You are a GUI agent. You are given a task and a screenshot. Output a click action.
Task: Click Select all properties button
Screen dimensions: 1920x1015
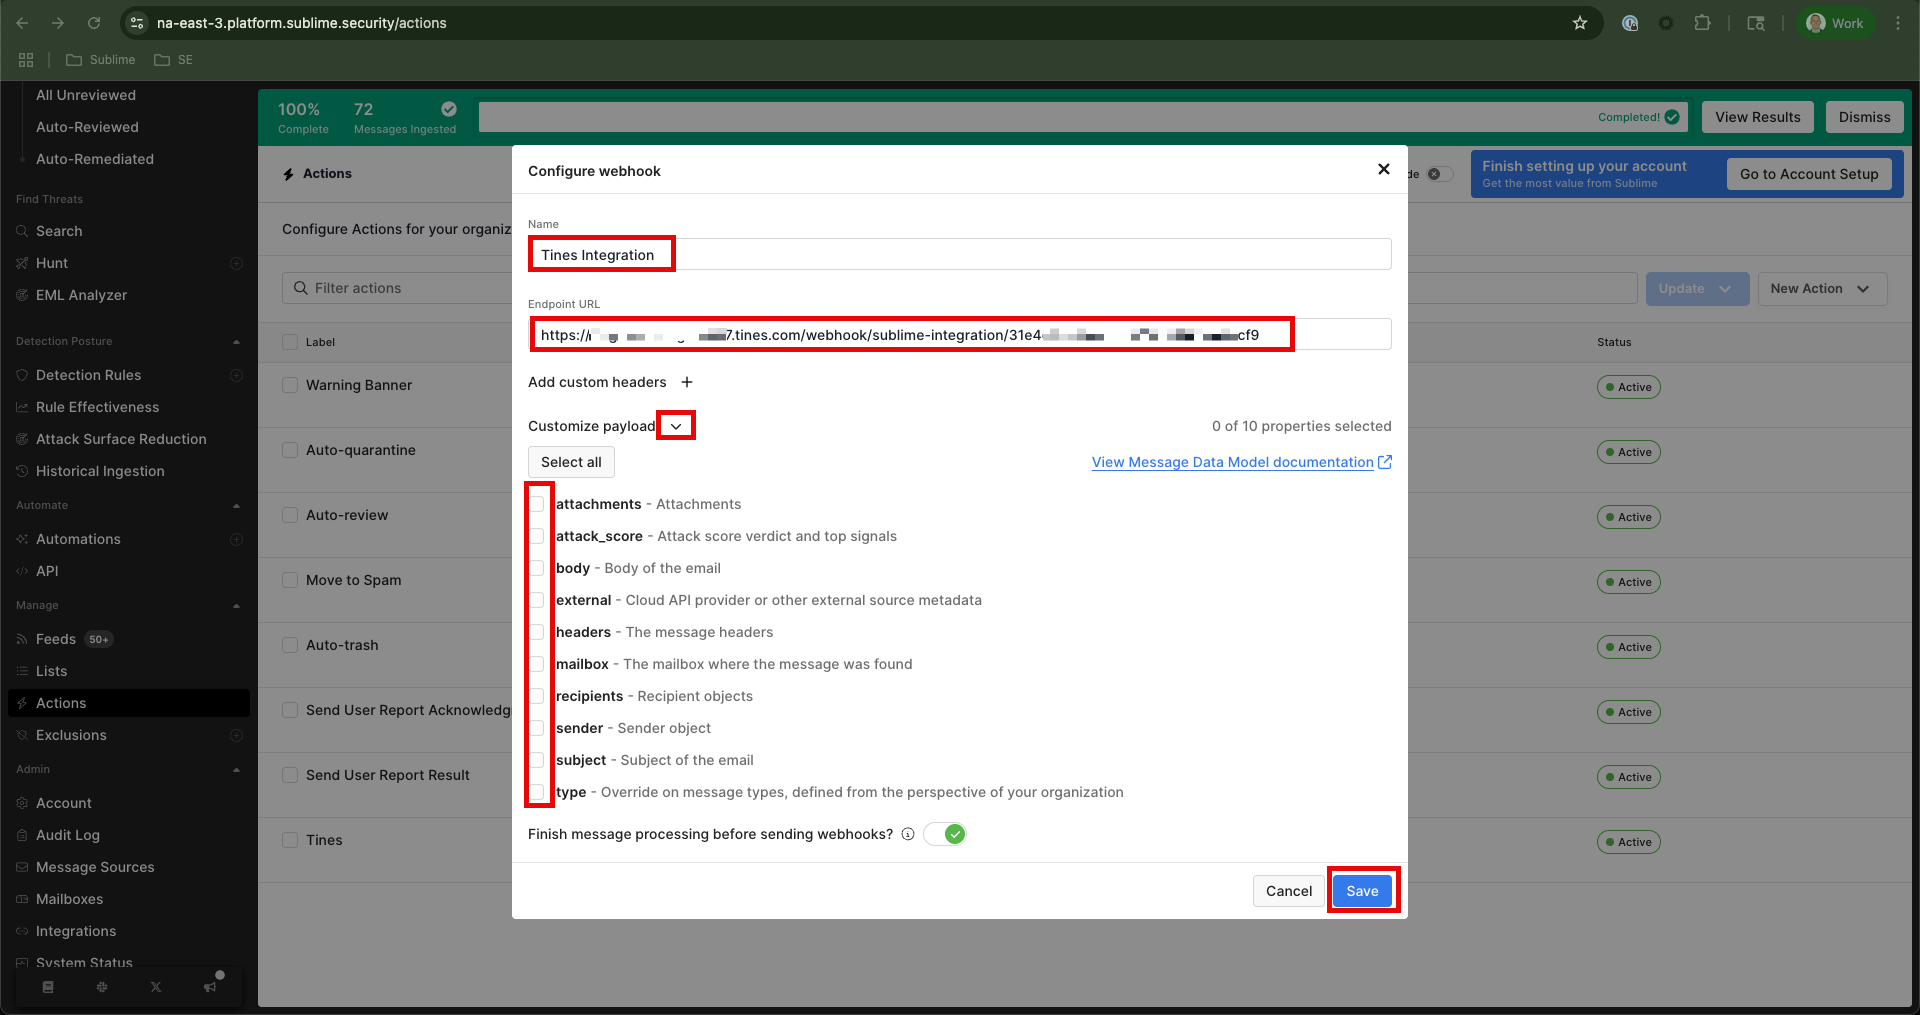tap(571, 462)
